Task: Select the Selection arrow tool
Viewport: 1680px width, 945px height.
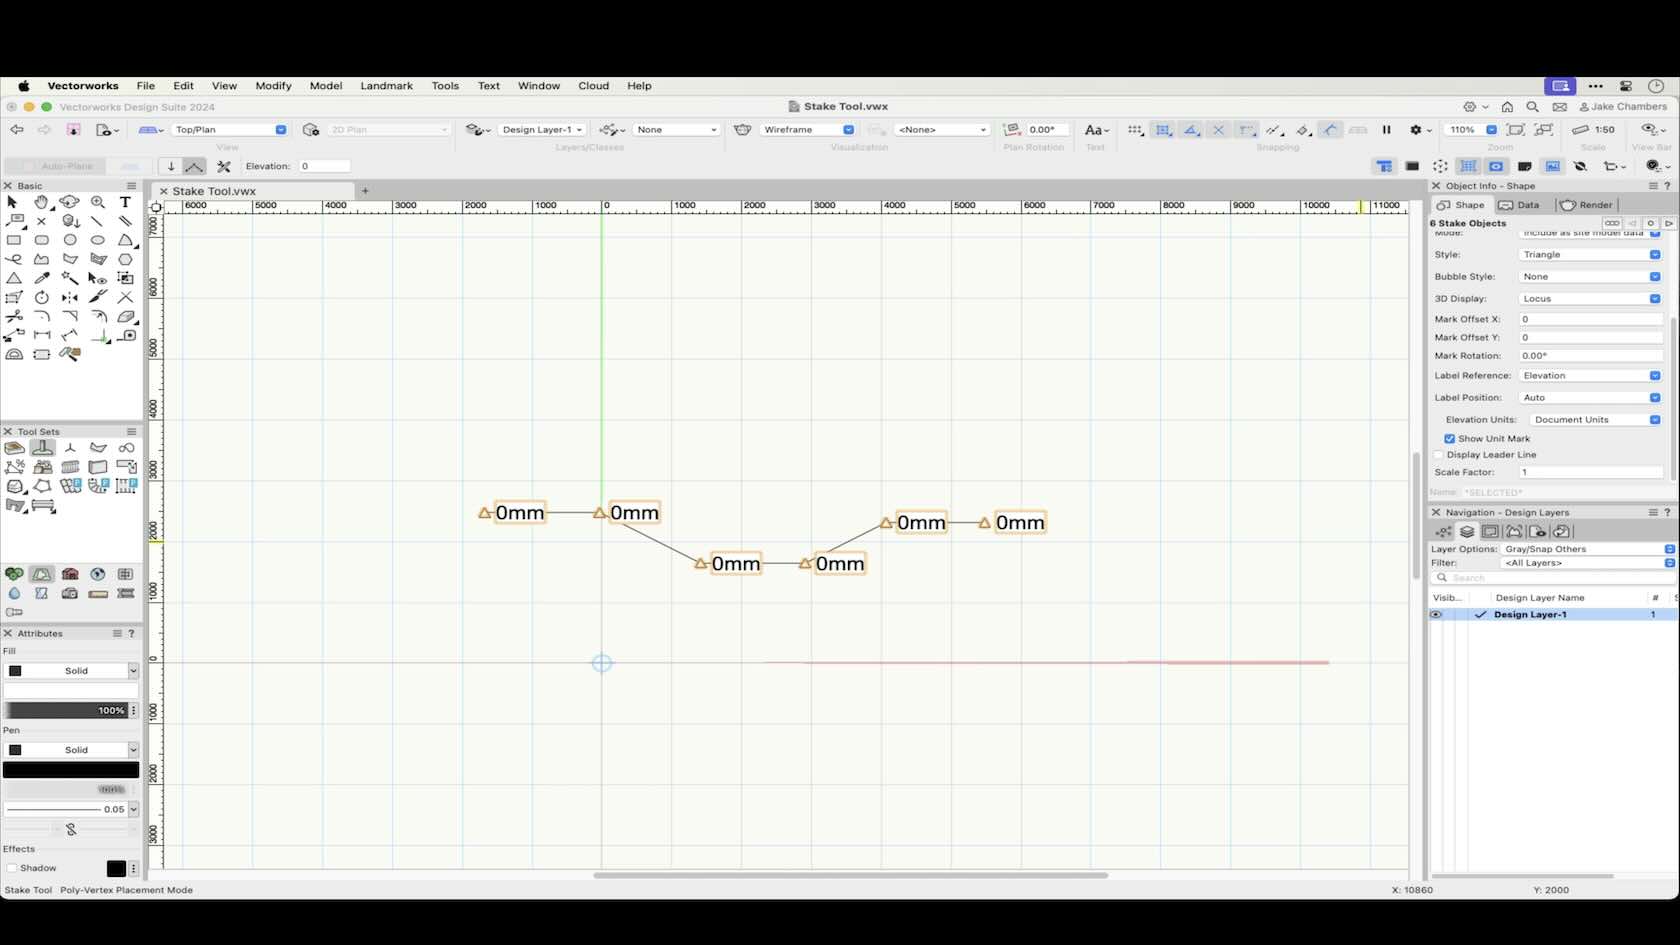Action: click(13, 202)
